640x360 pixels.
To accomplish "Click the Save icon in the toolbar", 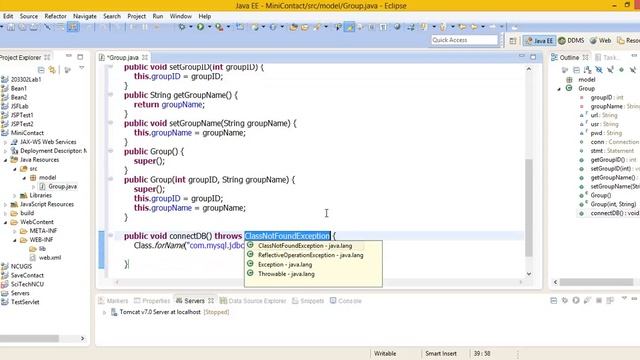I will point(11,27).
